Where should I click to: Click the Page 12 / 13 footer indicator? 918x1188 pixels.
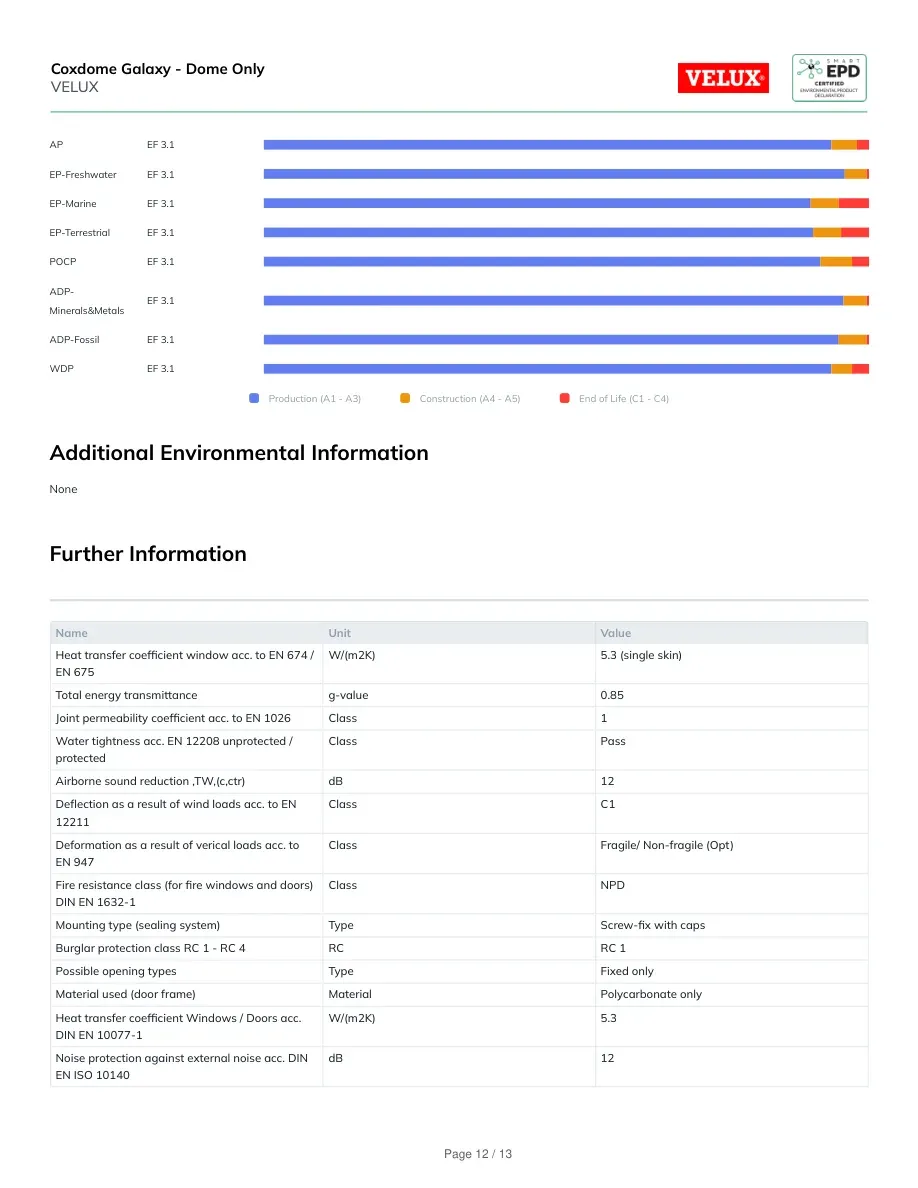click(x=478, y=1154)
